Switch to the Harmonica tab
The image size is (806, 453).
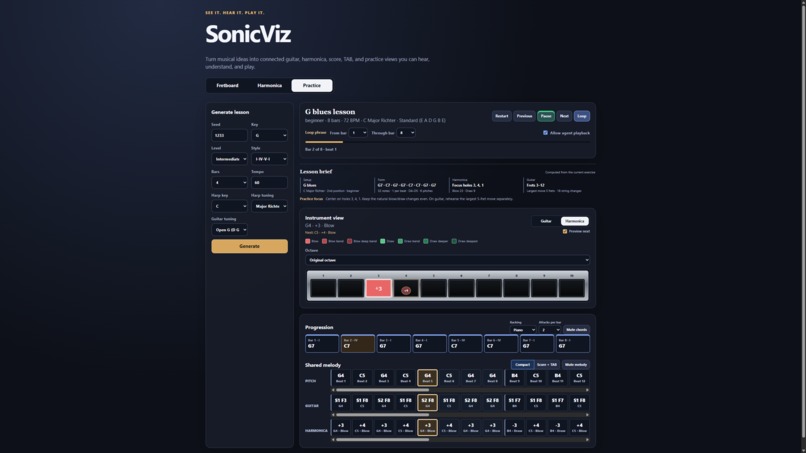[x=269, y=85]
